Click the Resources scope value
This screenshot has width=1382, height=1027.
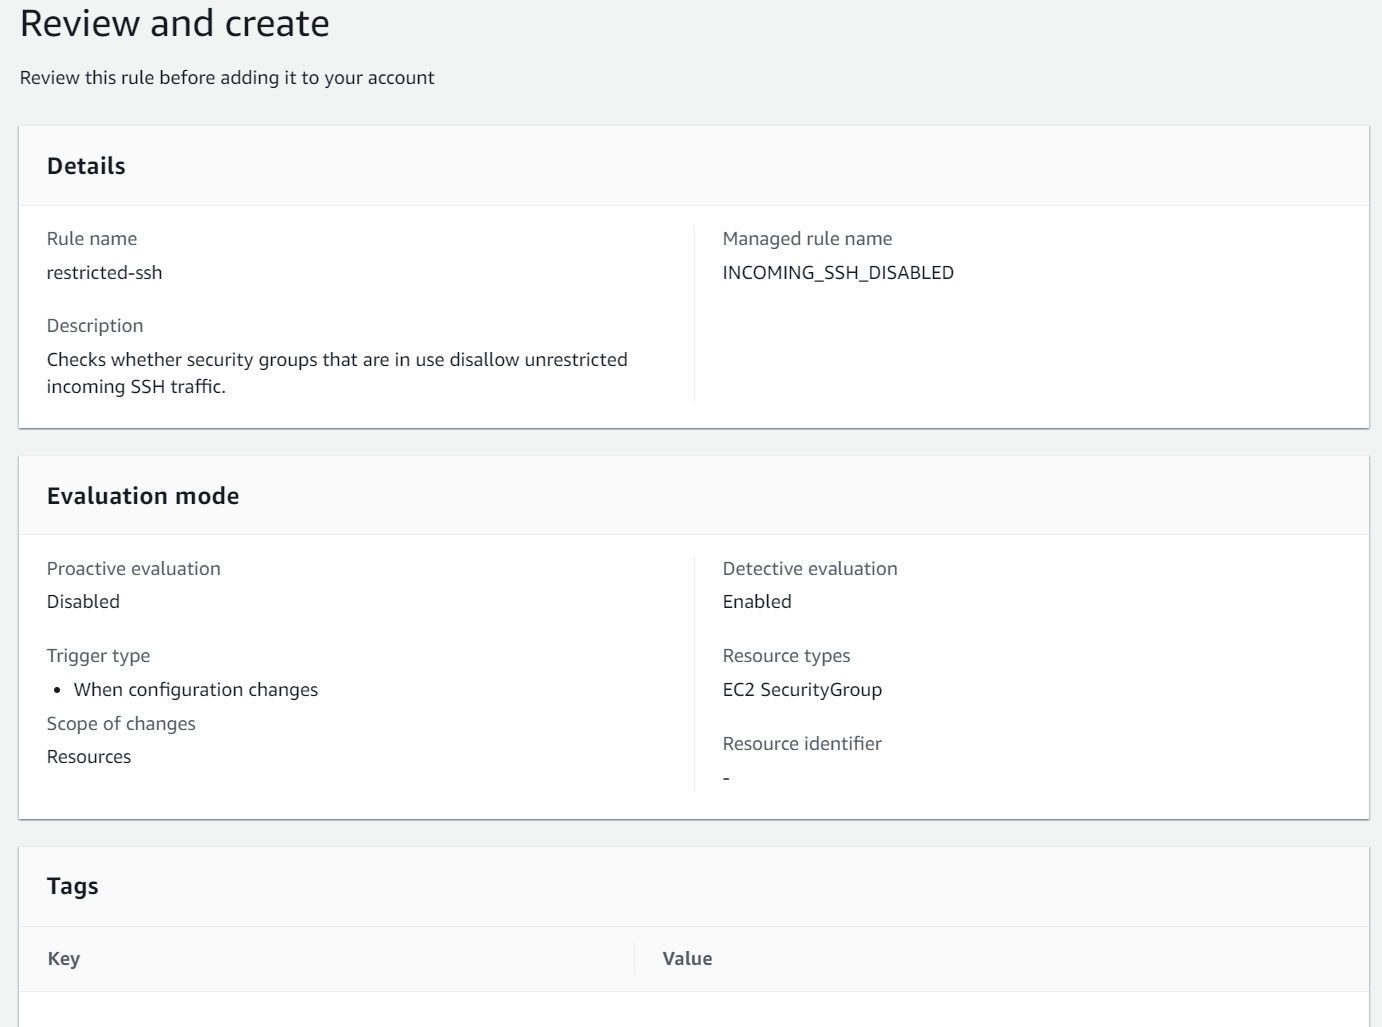click(x=88, y=757)
